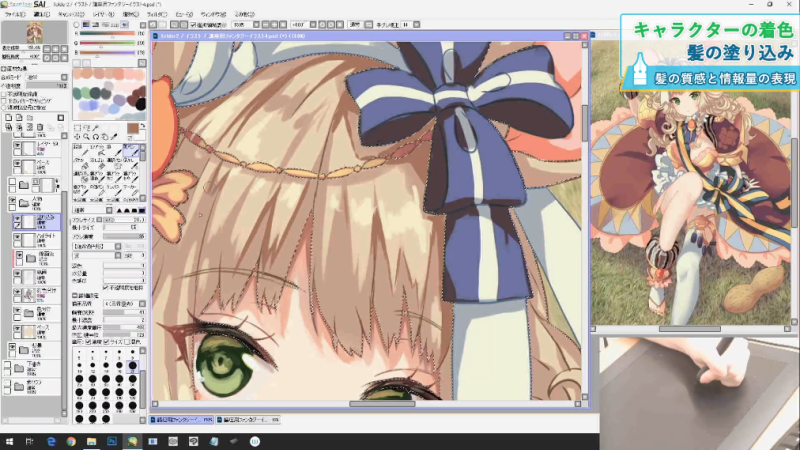Toggle the scratchpad panel icon

point(124,24)
